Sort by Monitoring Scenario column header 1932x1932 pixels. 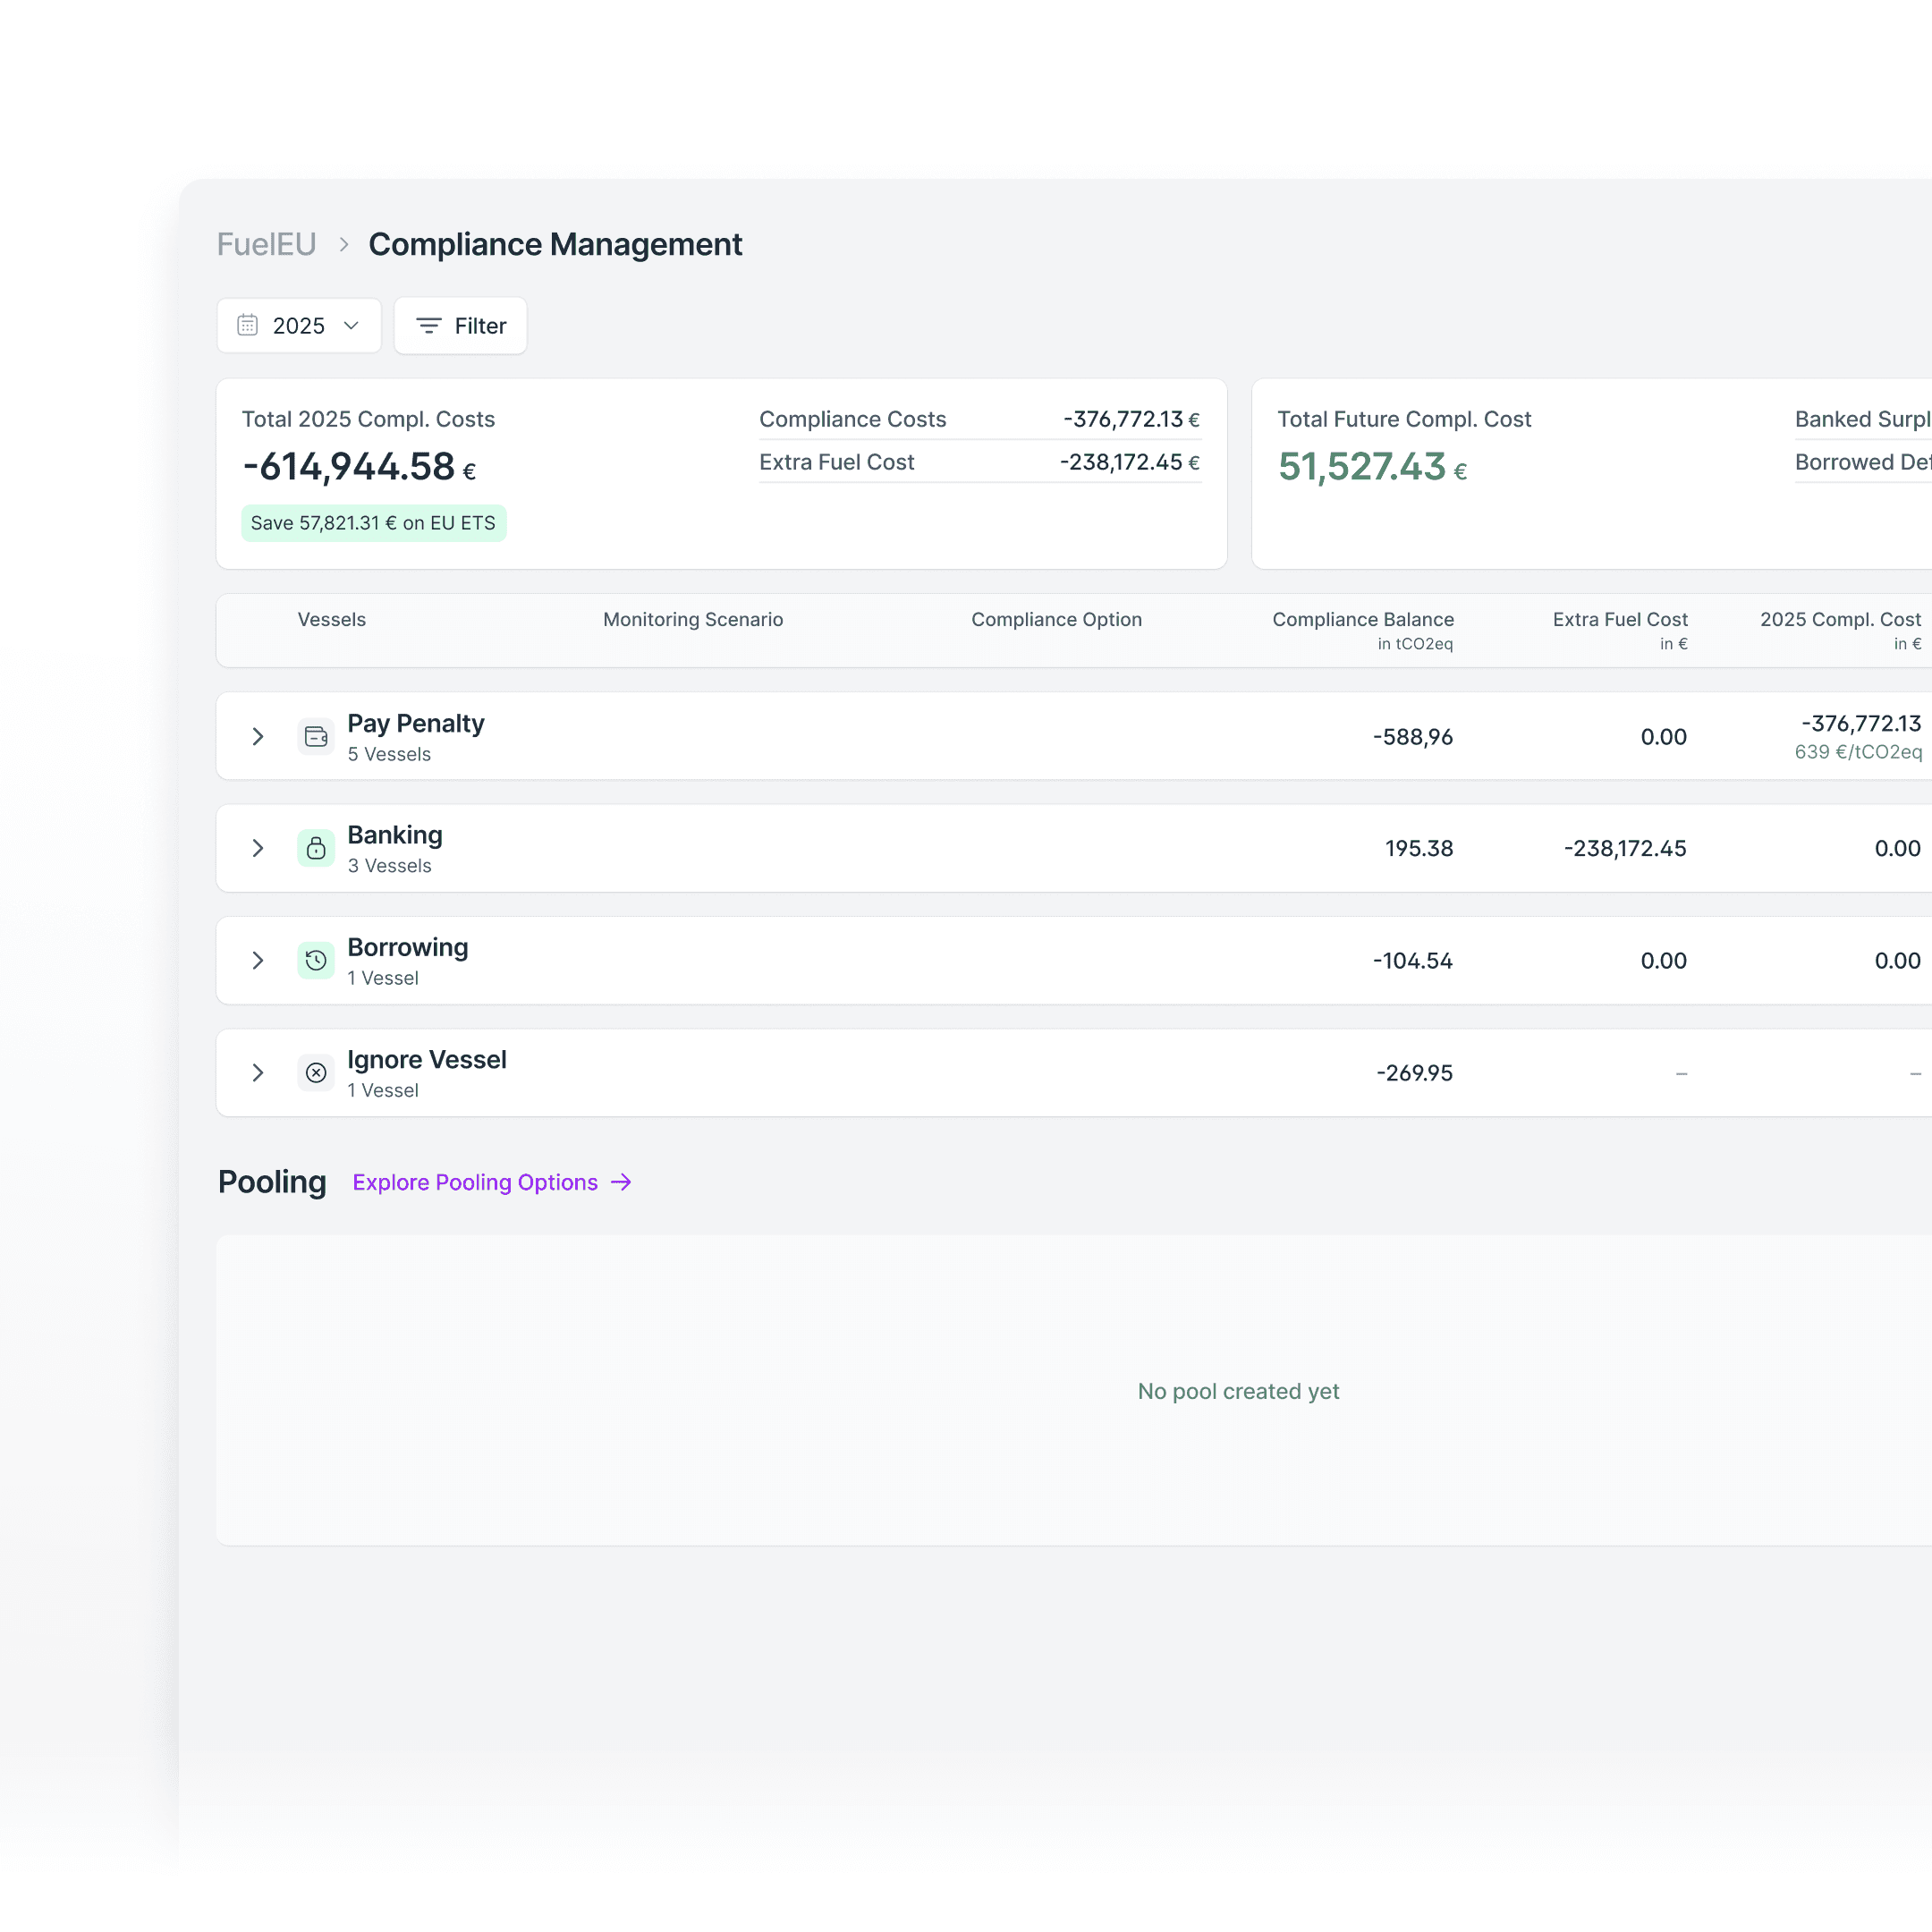693,619
